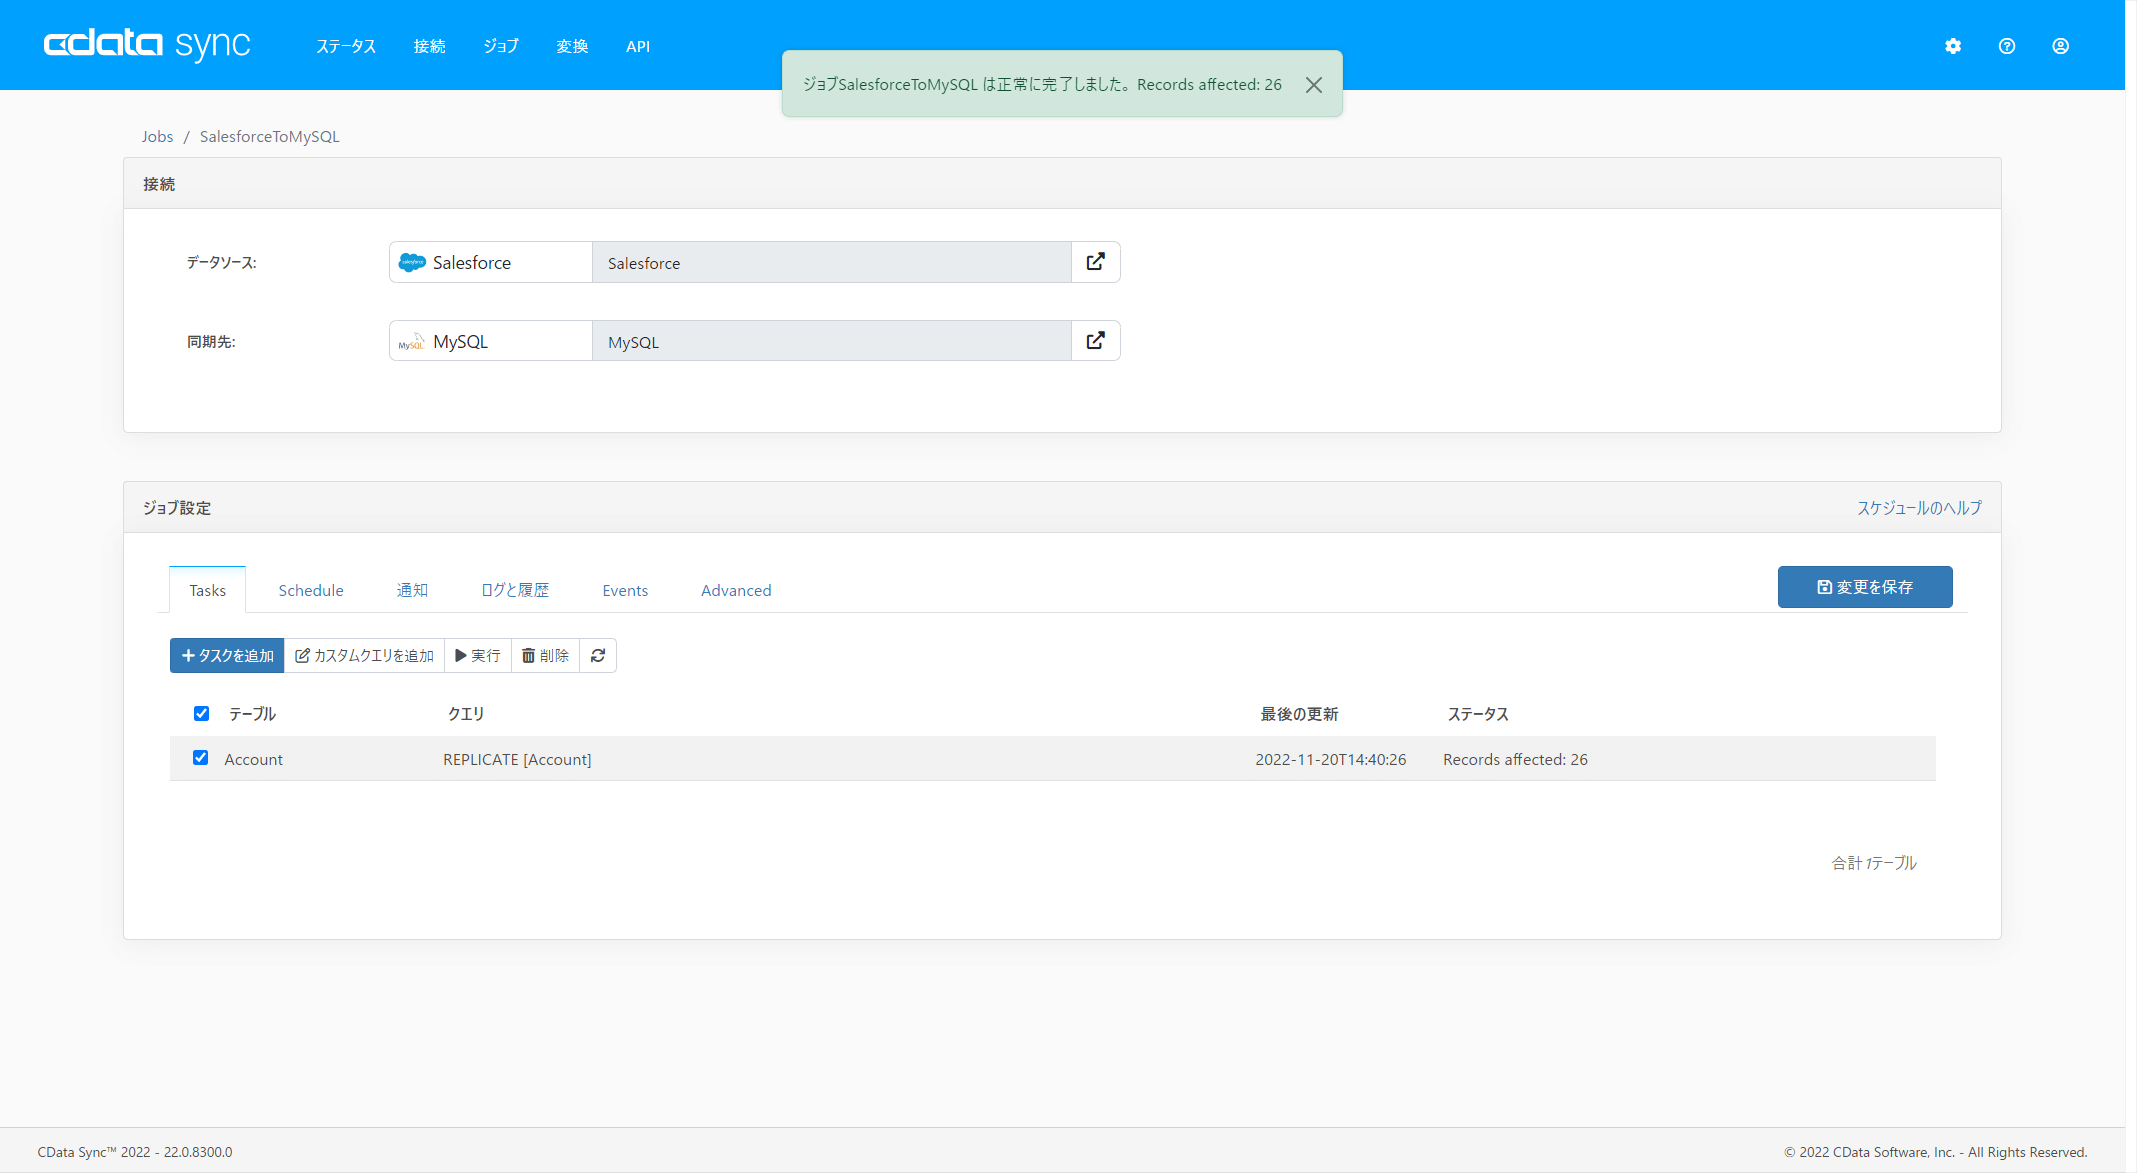The height and width of the screenshot is (1173, 2137).
Task: Click the Salesforce data source name field
Action: click(831, 263)
